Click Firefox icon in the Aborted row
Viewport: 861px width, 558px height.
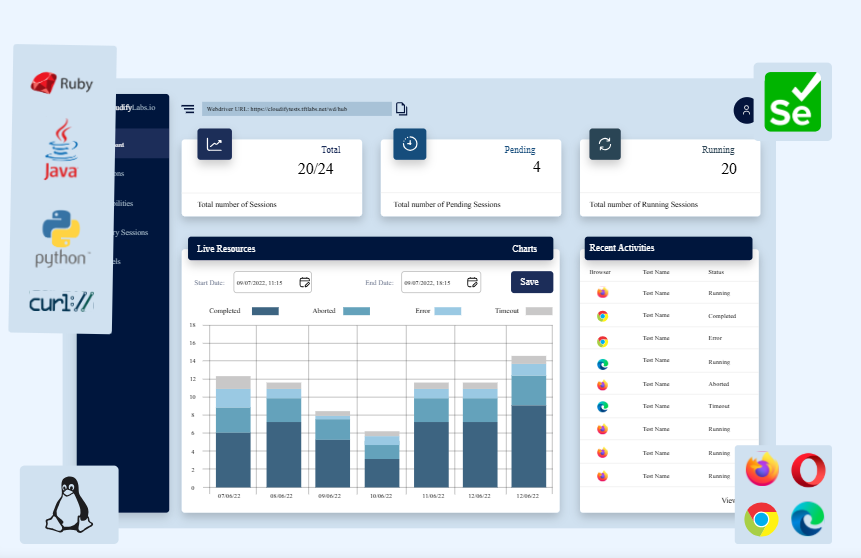click(x=602, y=385)
